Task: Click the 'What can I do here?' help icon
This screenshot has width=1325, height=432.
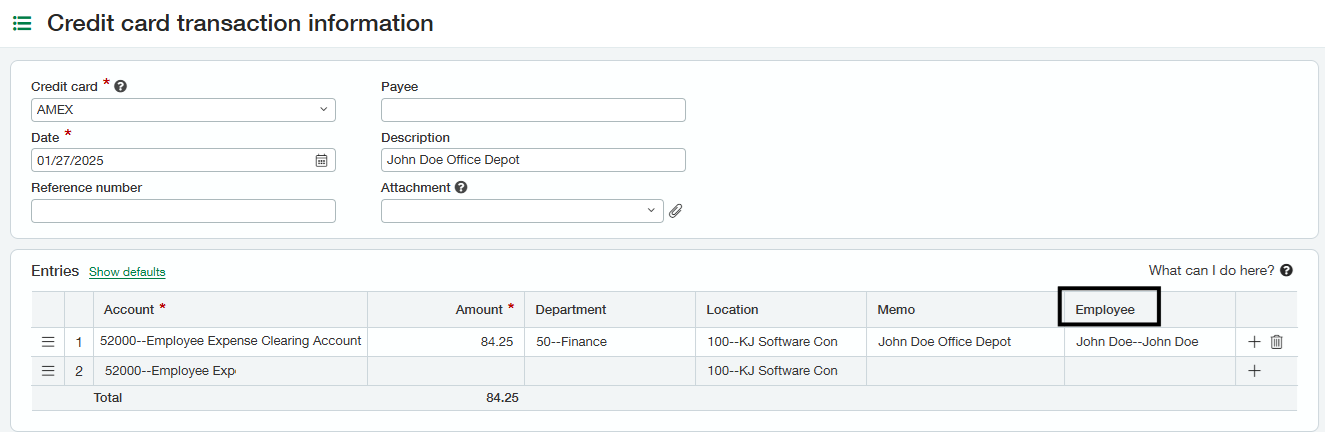Action: tap(1286, 270)
